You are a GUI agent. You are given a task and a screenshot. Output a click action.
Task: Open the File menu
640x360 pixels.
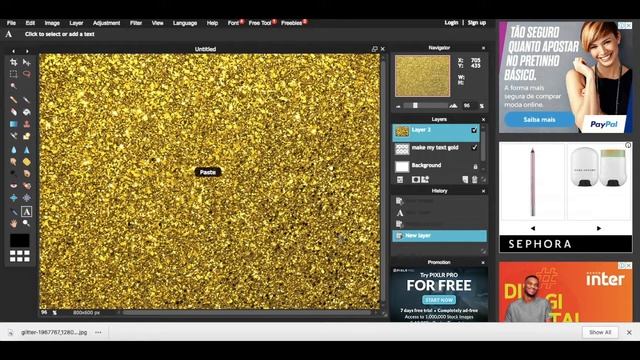pos(11,23)
